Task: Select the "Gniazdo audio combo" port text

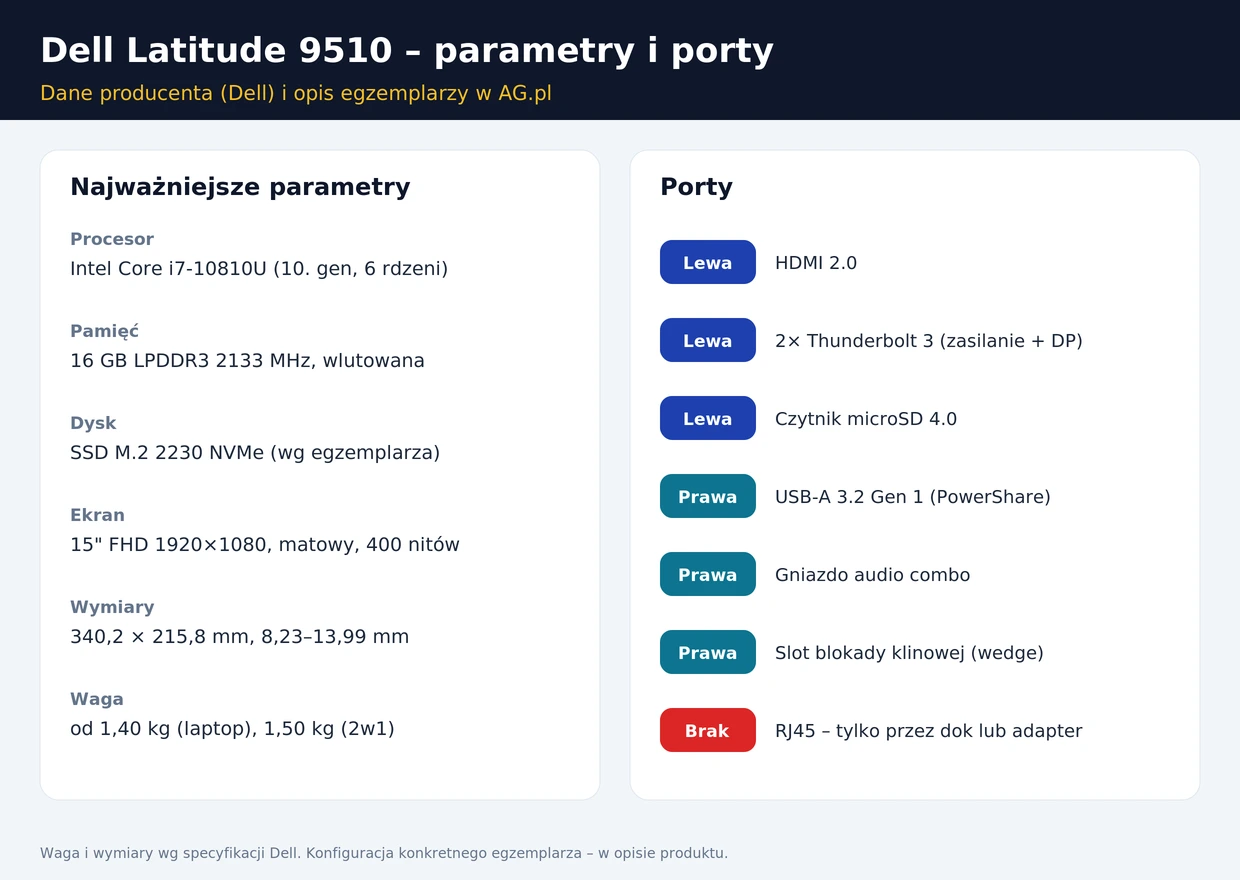Action: (873, 575)
